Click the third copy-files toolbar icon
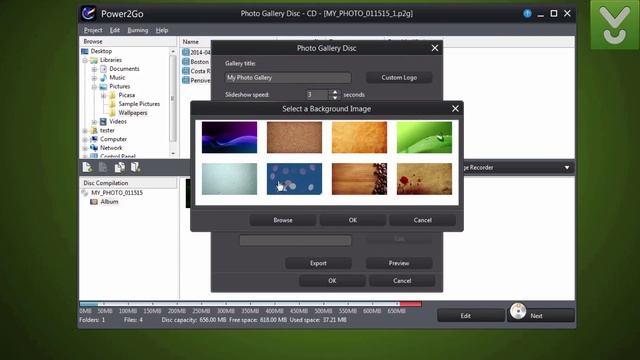Screen dimensions: 640x360 pos(120,167)
